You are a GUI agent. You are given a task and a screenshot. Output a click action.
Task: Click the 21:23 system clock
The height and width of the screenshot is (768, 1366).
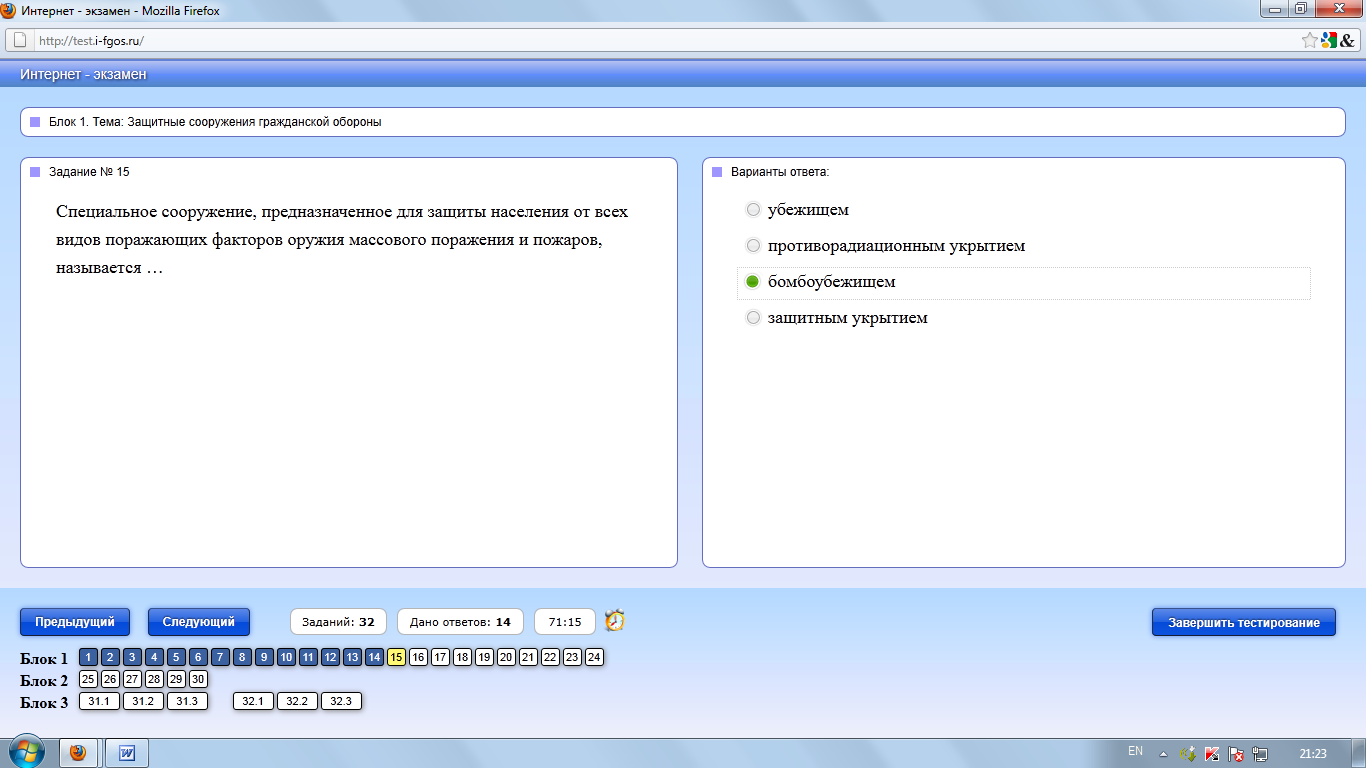1312,753
